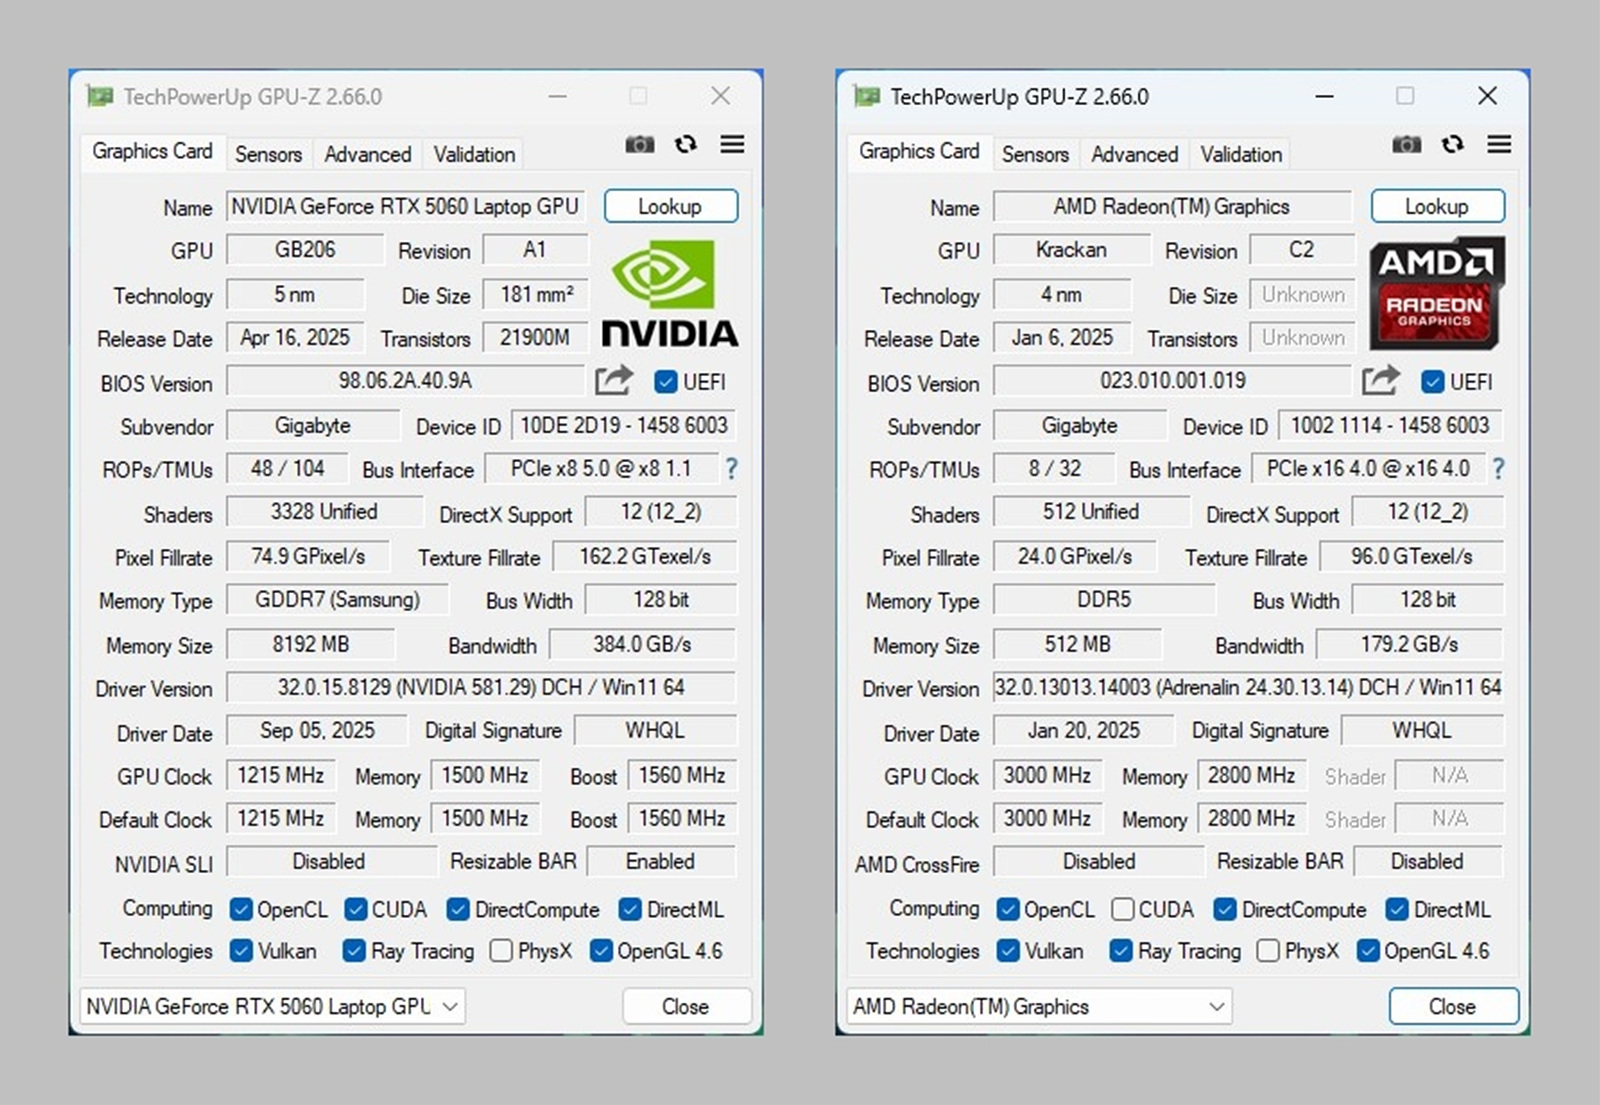The width and height of the screenshot is (1600, 1105).
Task: Minimize the AMD GPU-Z window
Action: tap(1324, 96)
